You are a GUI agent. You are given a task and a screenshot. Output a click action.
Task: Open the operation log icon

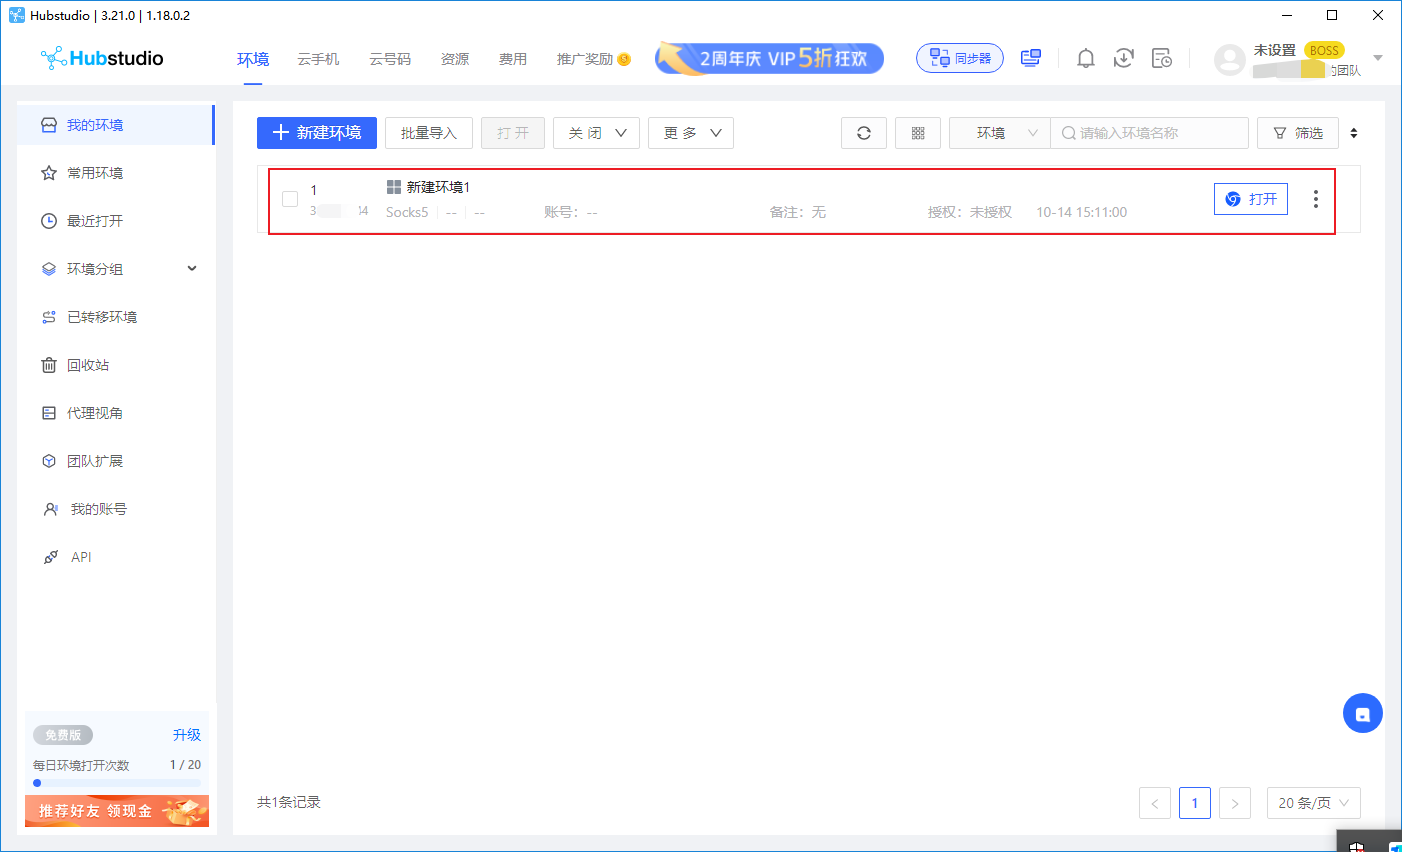(x=1162, y=58)
